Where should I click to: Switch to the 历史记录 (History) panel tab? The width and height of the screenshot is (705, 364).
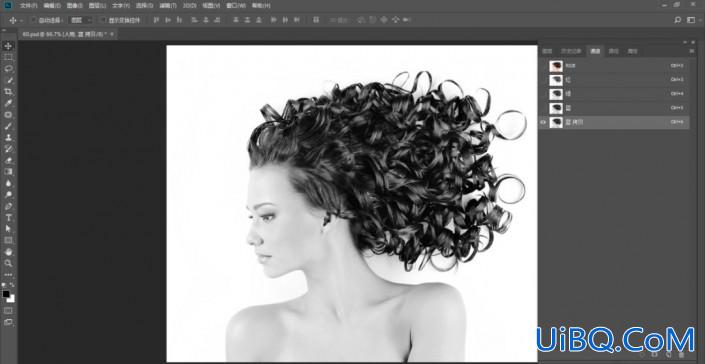pyautogui.click(x=570, y=51)
